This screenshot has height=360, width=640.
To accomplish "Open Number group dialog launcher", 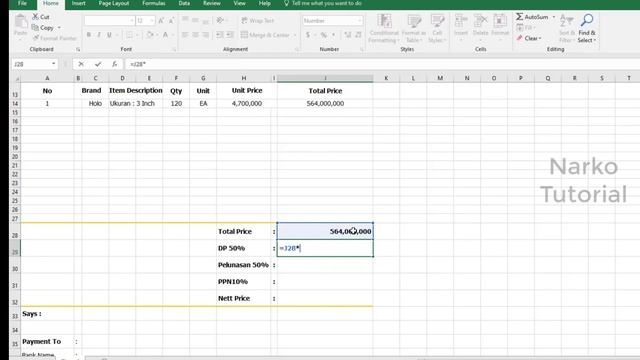I will coord(362,49).
